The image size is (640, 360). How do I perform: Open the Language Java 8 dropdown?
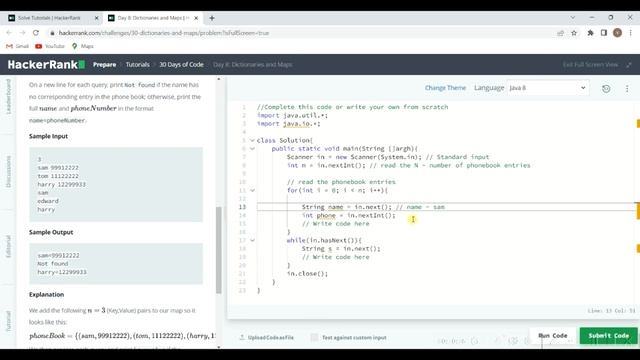[x=547, y=88]
